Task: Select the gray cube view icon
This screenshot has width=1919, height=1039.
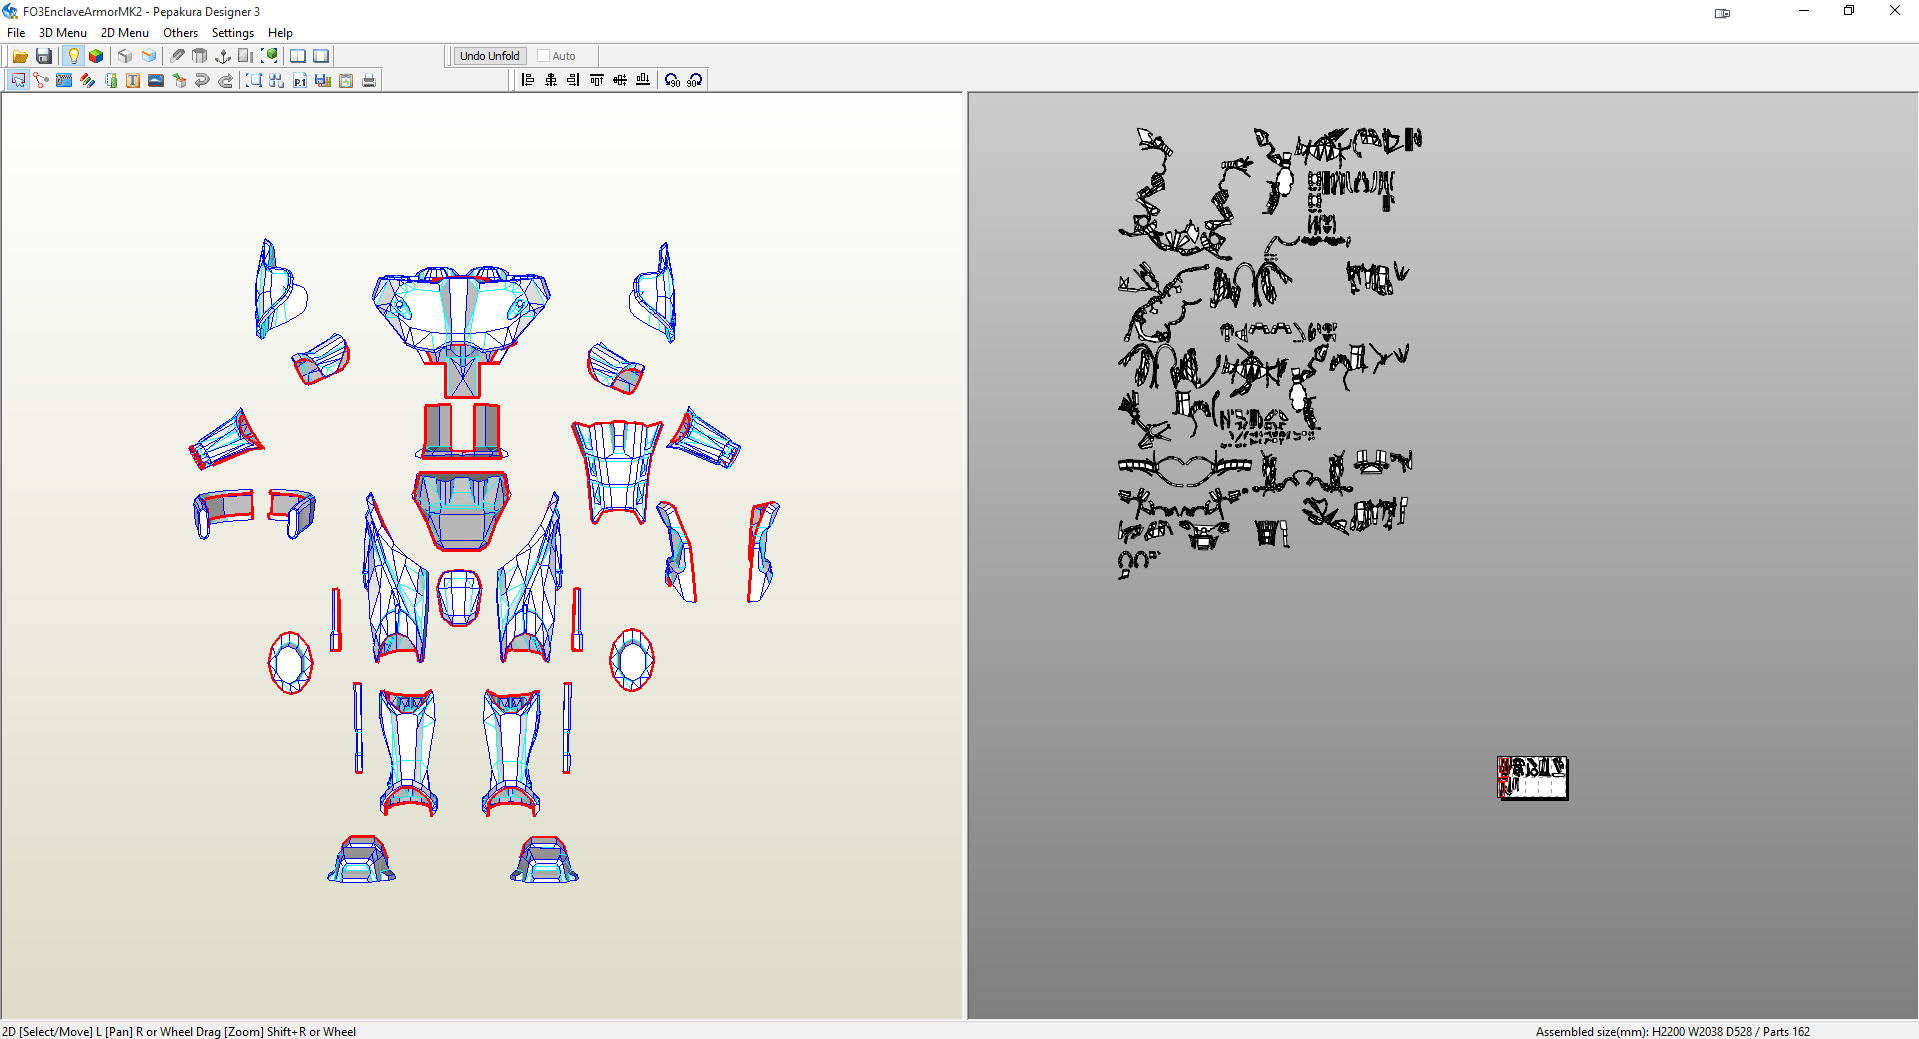Action: point(125,56)
